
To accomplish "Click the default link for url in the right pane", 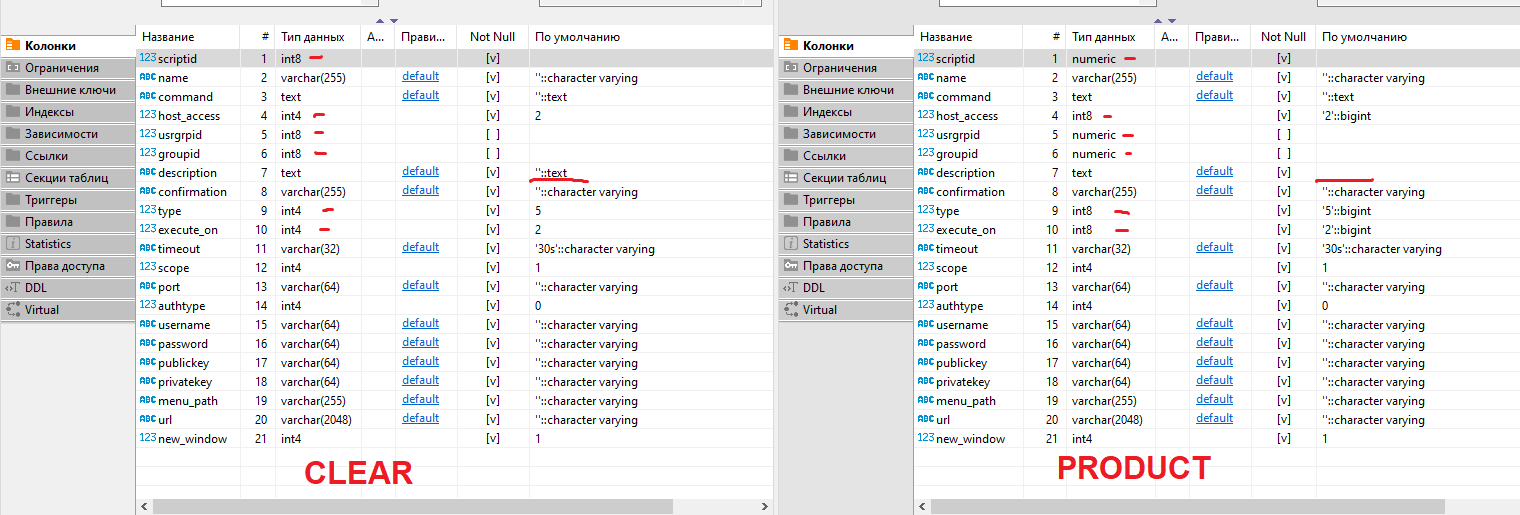I will tap(1214, 419).
